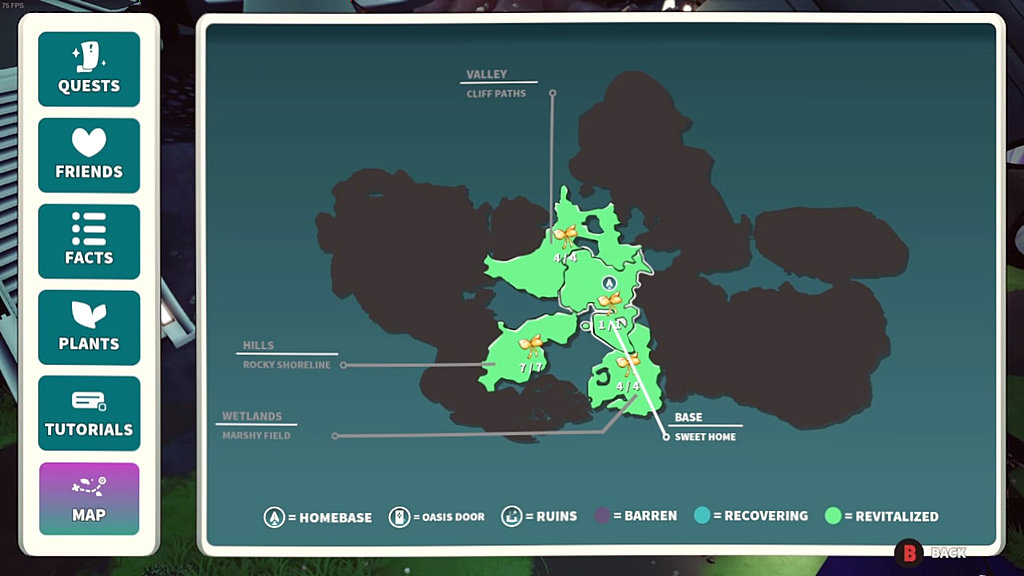Viewport: 1024px width, 576px height.
Task: Open the Tutorials menu
Action: click(89, 413)
